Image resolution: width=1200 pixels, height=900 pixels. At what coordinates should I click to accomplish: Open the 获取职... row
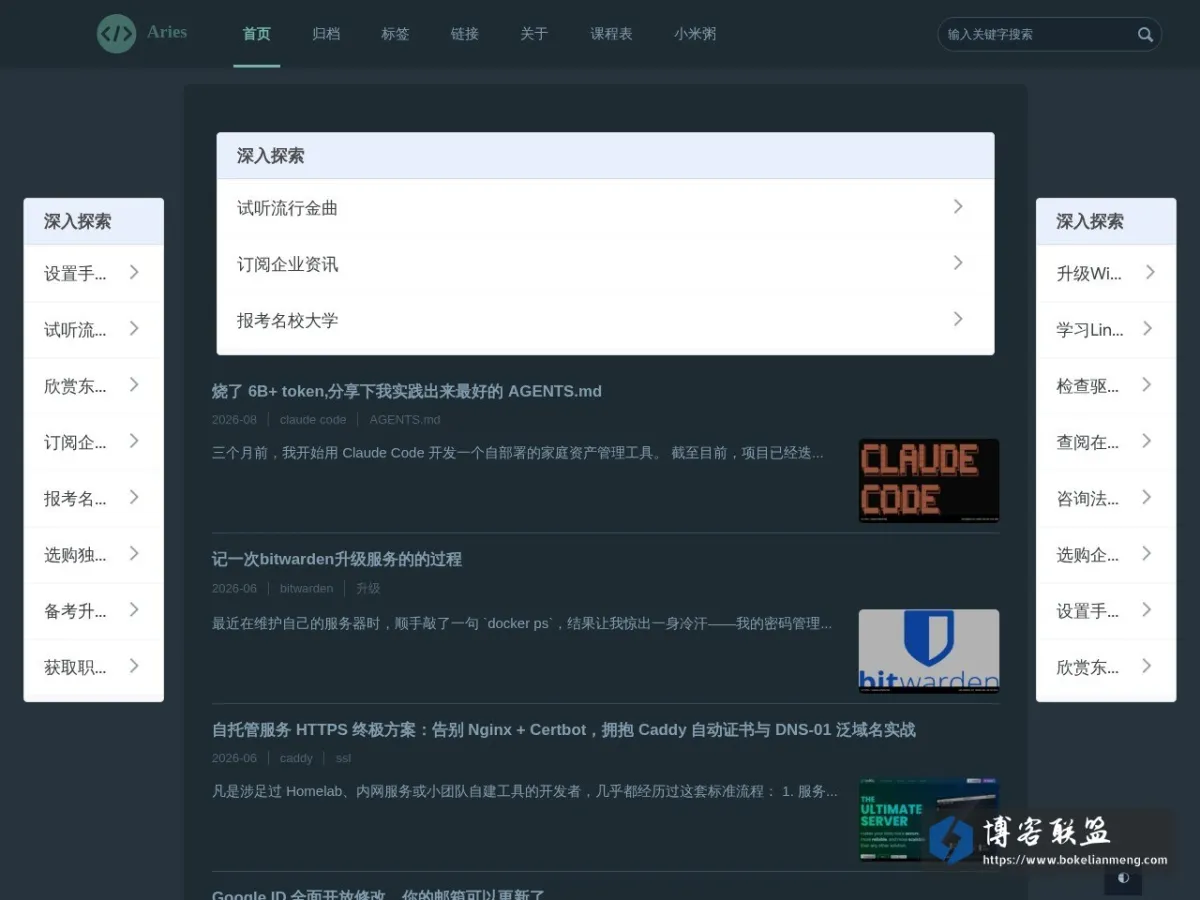(x=94, y=667)
